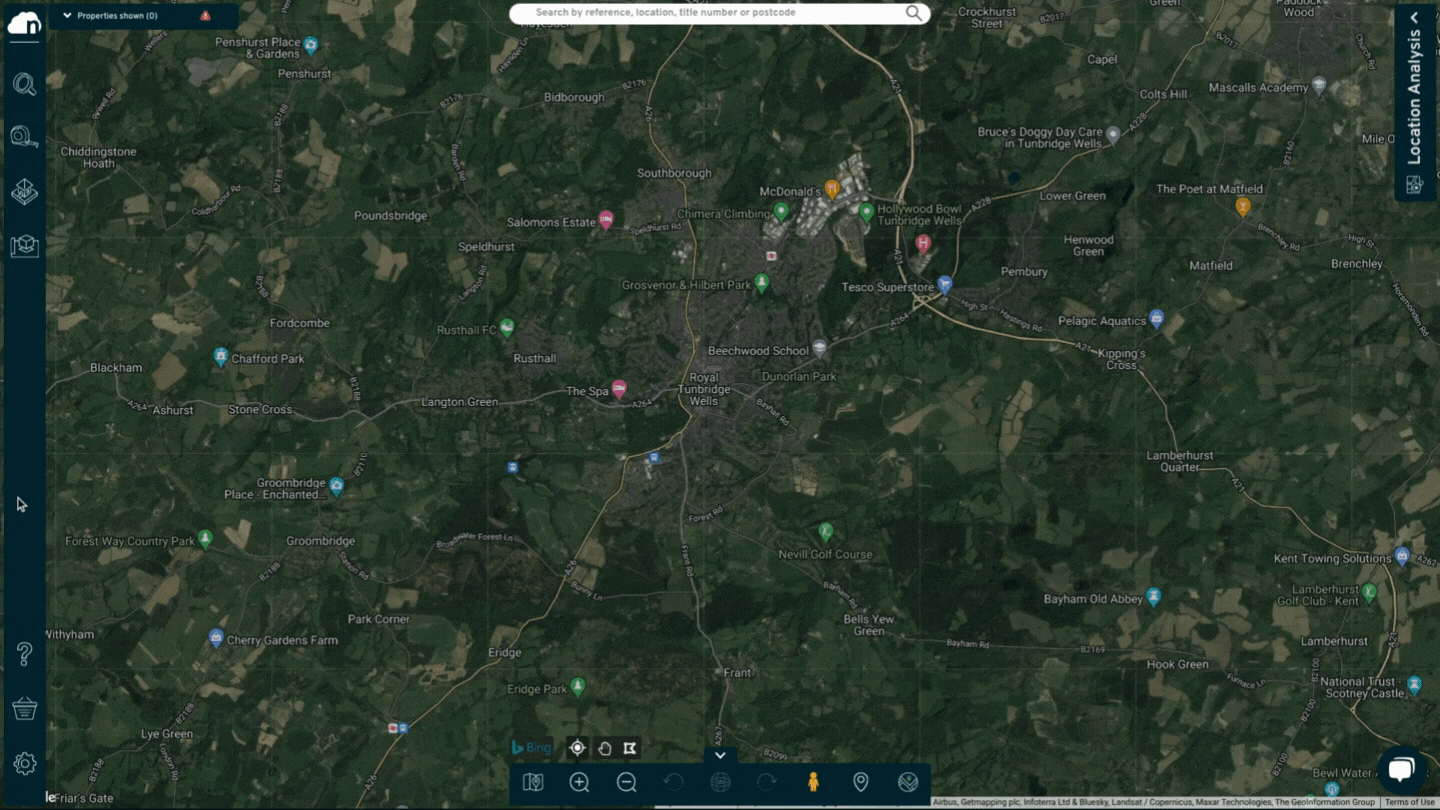Image resolution: width=1440 pixels, height=810 pixels.
Task: Select the hand pan tool
Action: [604, 748]
